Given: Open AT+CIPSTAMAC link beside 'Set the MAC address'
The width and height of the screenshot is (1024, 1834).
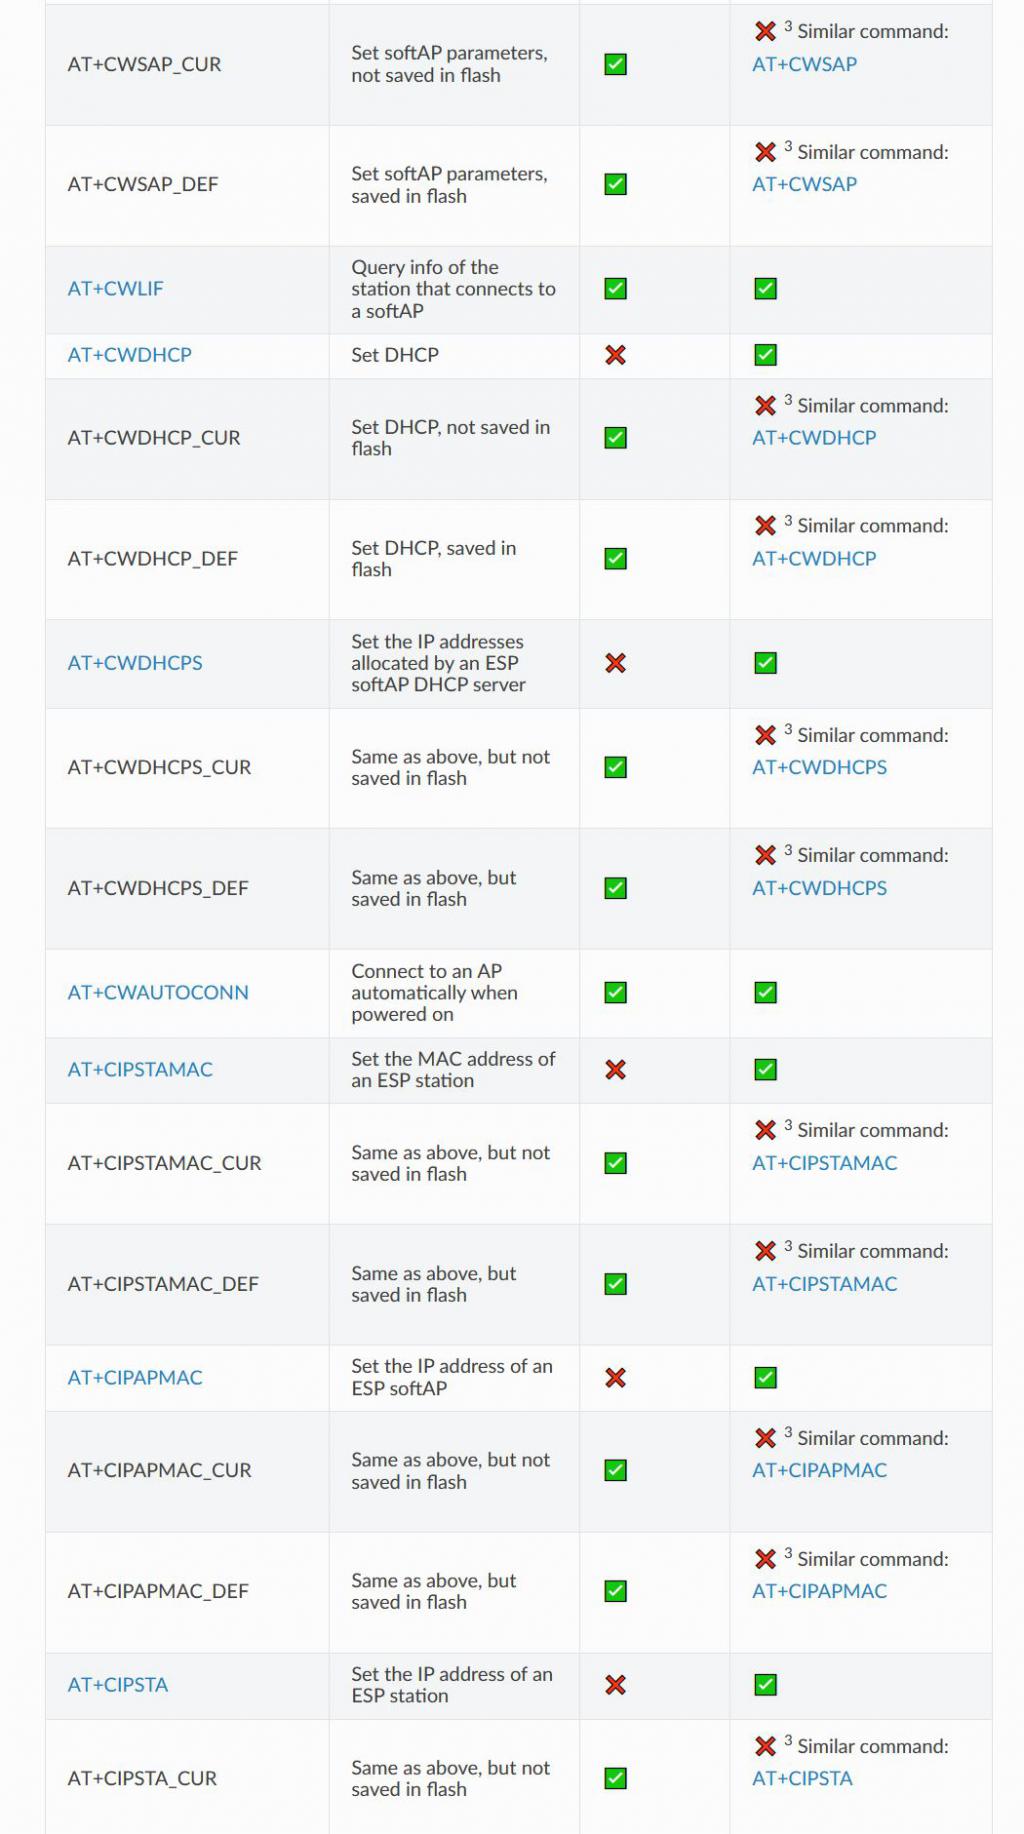Looking at the screenshot, I should click(x=140, y=1070).
